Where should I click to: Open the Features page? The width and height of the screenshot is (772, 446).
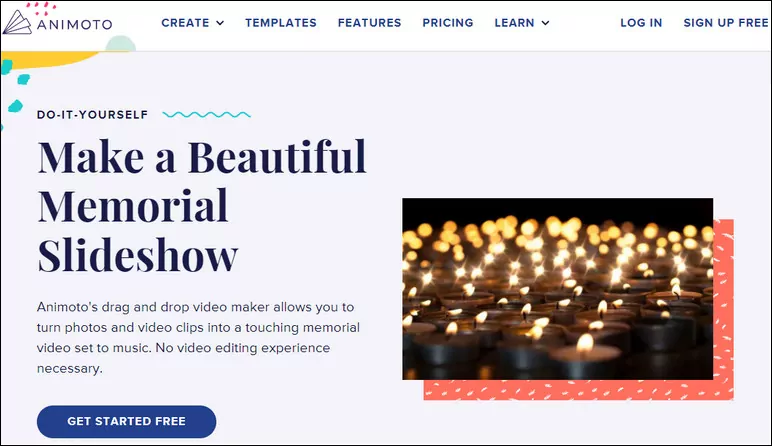(x=369, y=23)
